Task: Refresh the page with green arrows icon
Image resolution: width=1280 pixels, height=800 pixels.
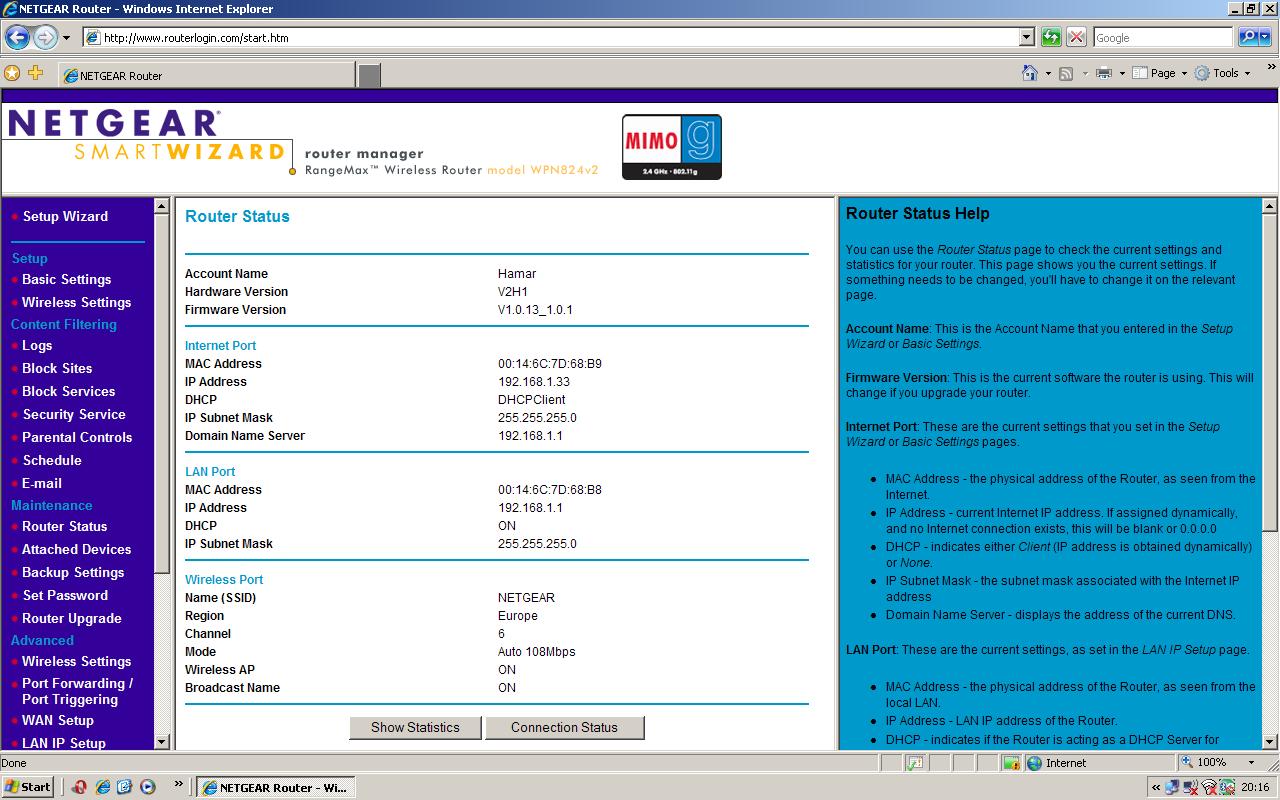Action: pos(1051,38)
